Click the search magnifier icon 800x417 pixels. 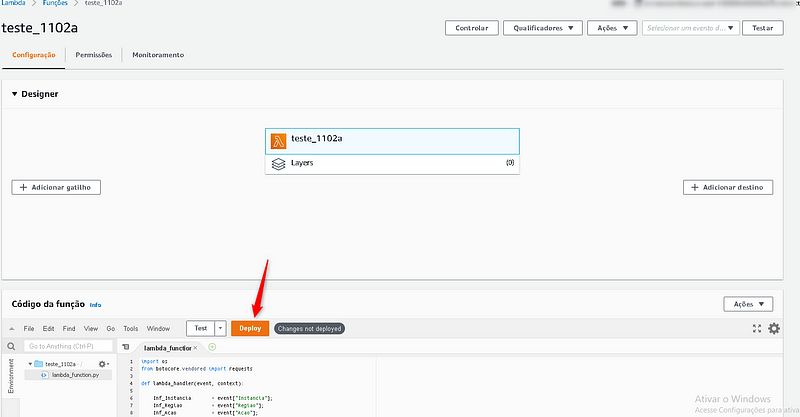pyautogui.click(x=11, y=347)
